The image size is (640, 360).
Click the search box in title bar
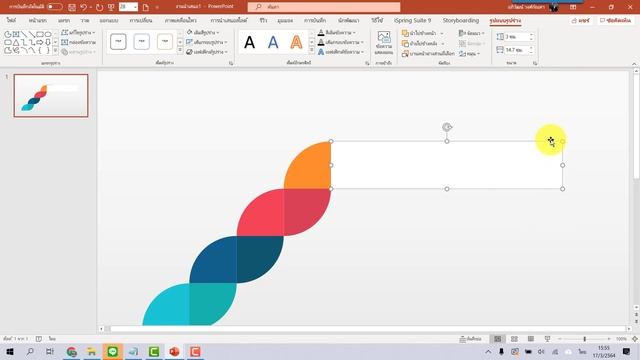(324, 7)
